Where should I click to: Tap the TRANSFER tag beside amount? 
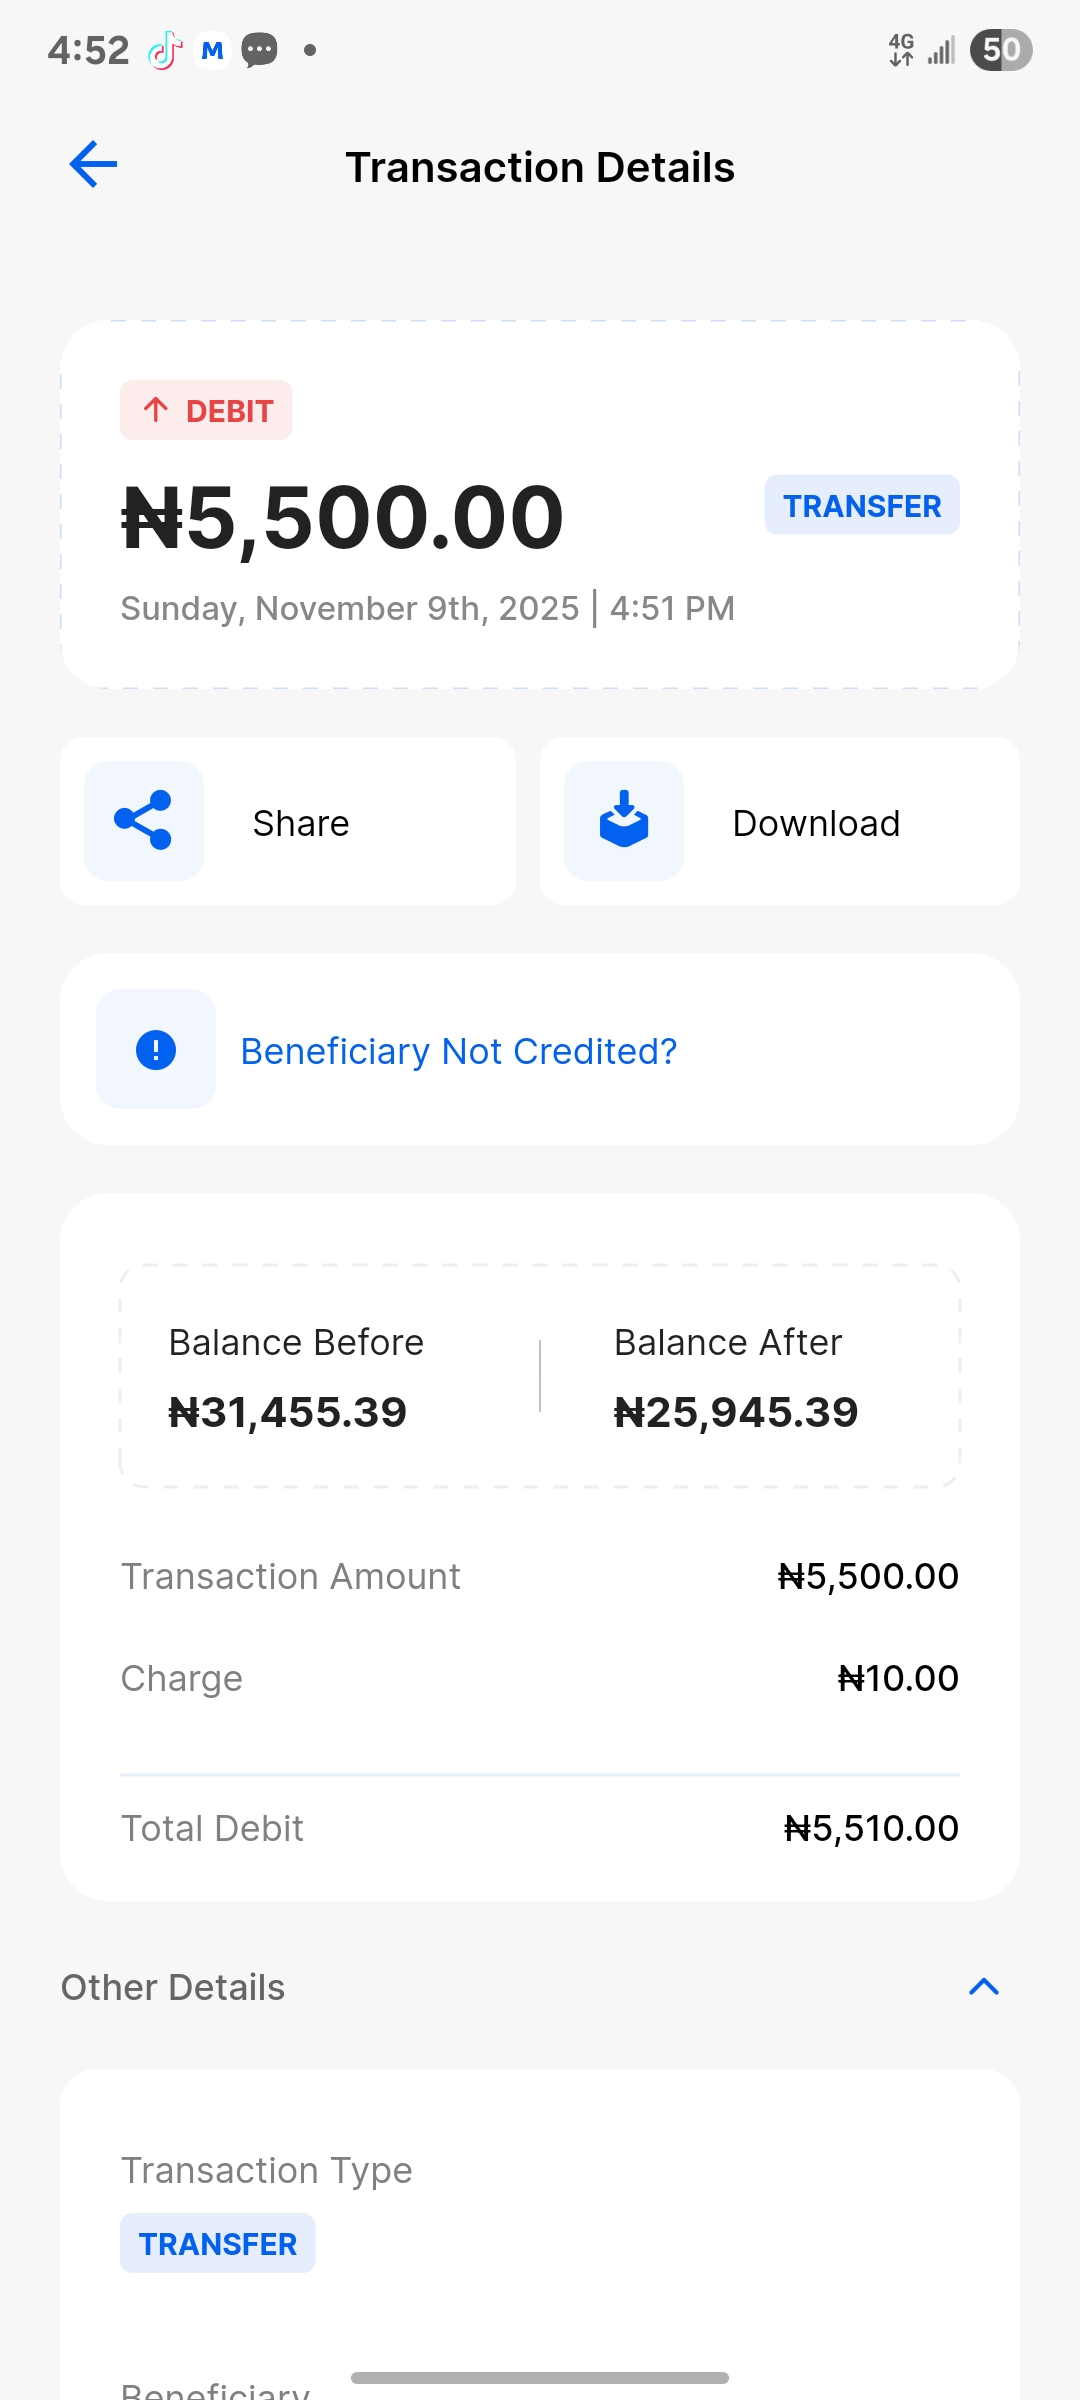pyautogui.click(x=862, y=506)
